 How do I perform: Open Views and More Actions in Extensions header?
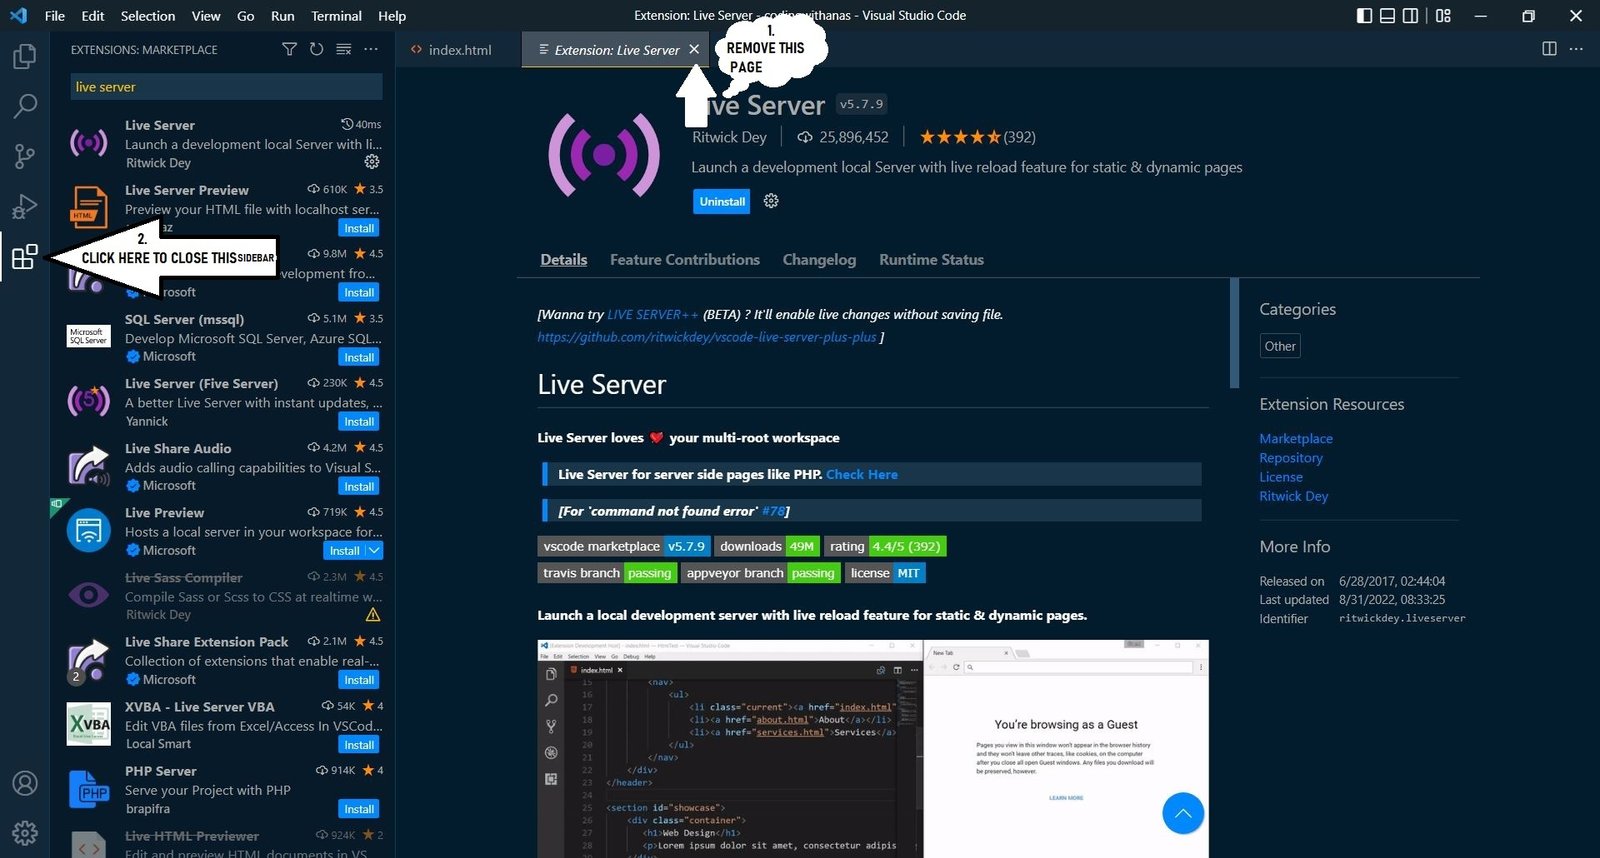click(x=371, y=49)
